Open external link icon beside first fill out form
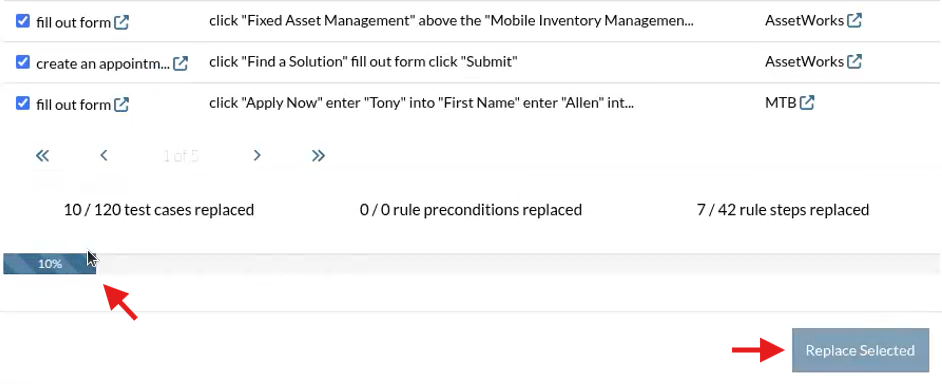 click(x=122, y=23)
